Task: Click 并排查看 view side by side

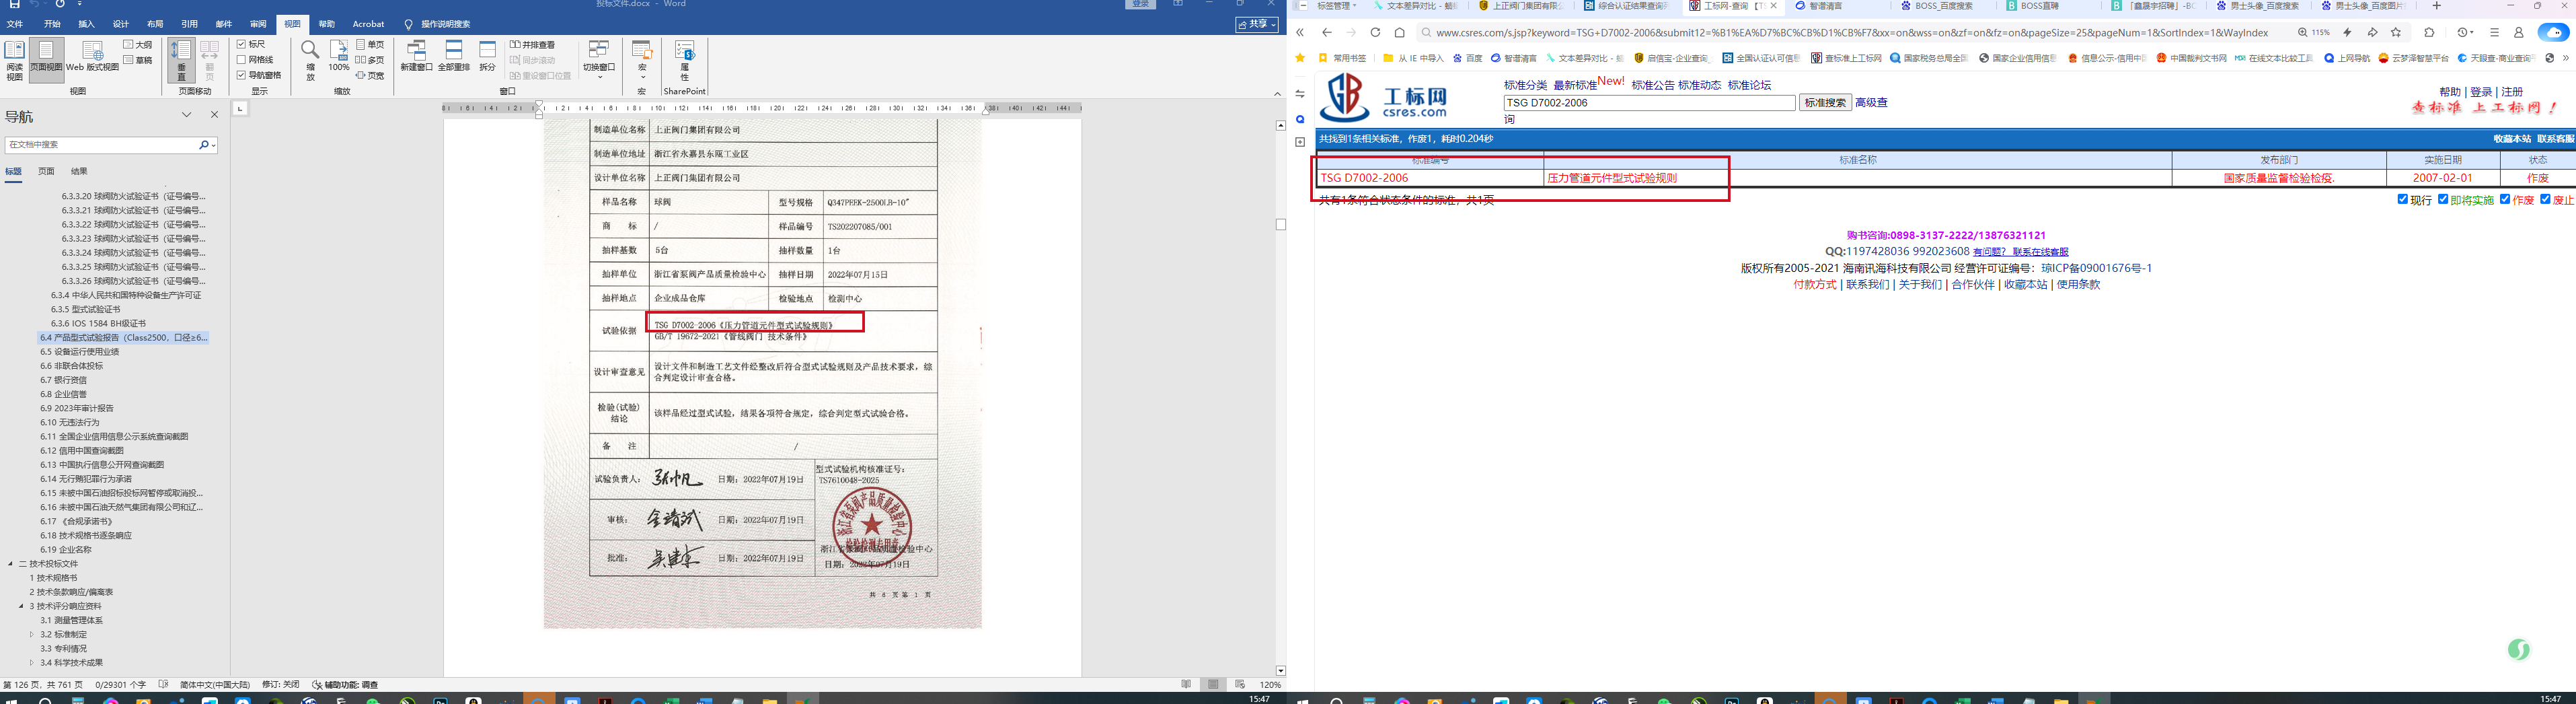Action: tap(532, 45)
